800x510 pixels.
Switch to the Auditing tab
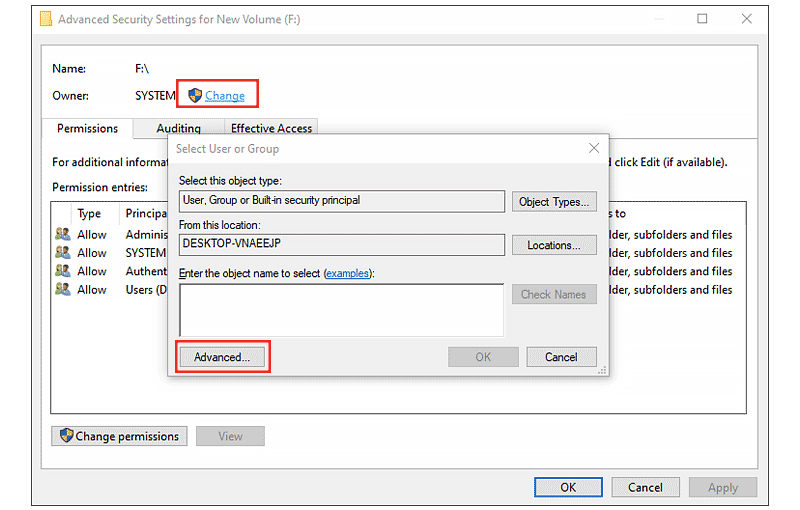pos(179,129)
